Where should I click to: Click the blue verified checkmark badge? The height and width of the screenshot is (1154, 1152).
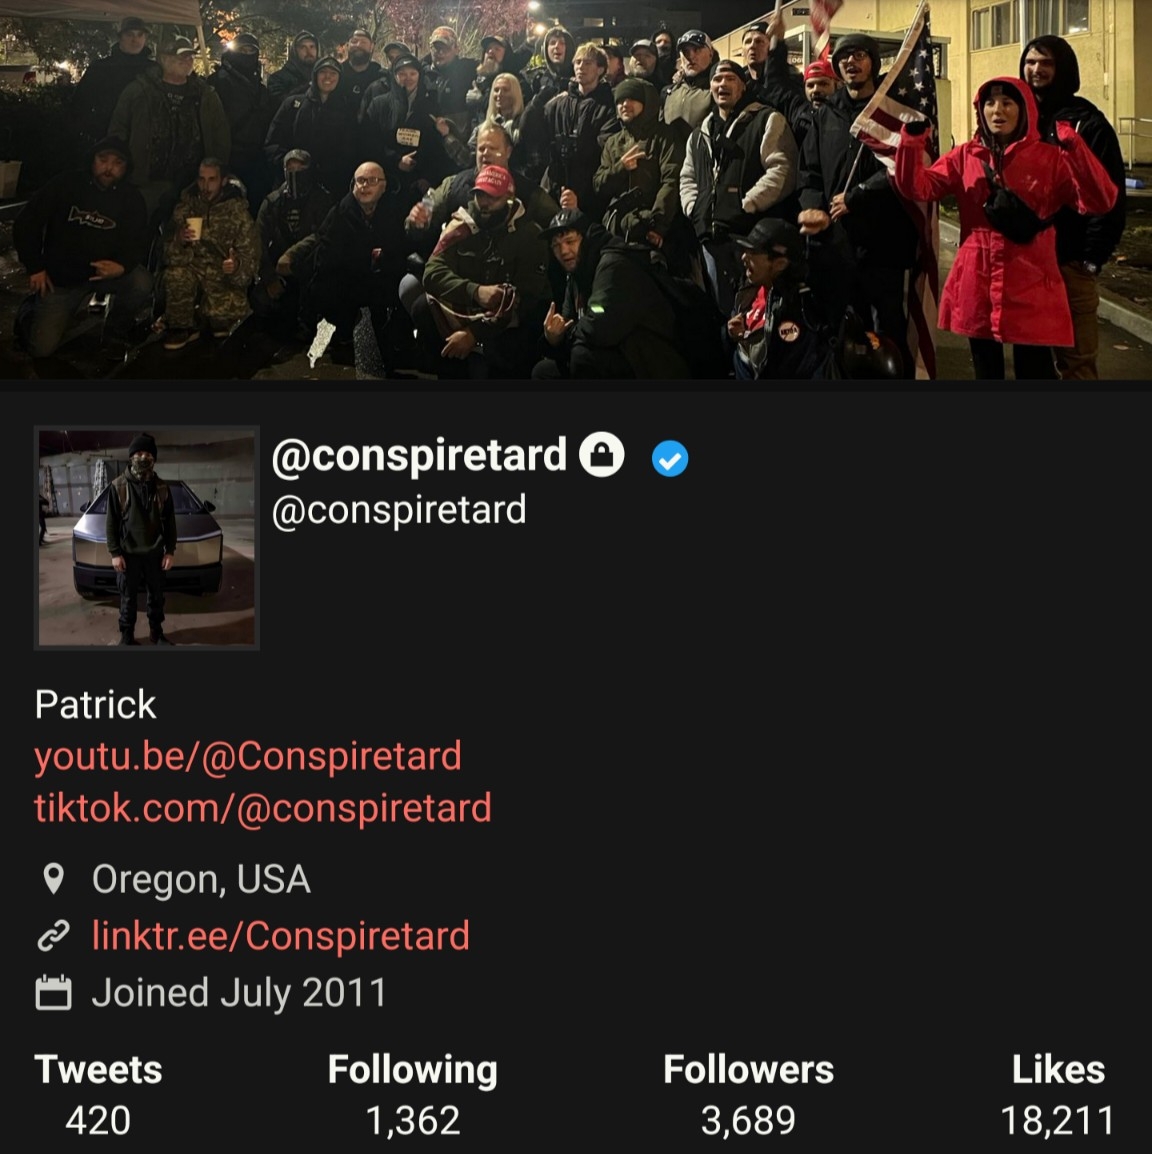tap(670, 459)
